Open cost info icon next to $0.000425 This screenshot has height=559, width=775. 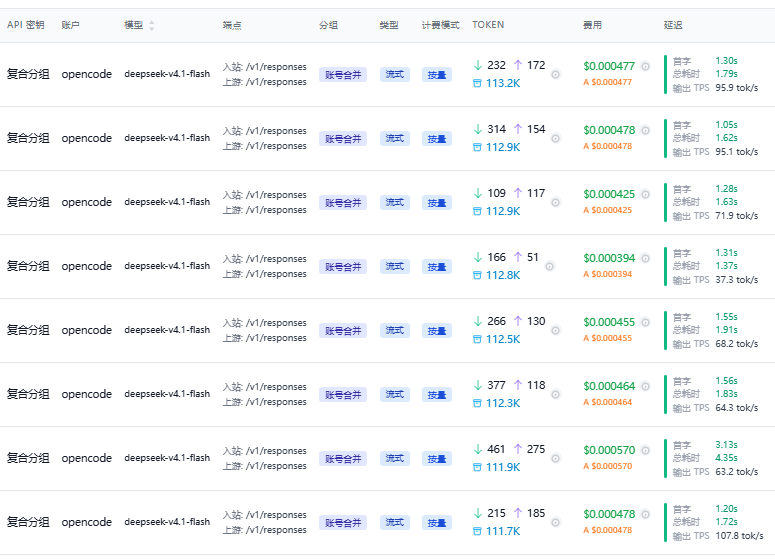click(x=646, y=194)
